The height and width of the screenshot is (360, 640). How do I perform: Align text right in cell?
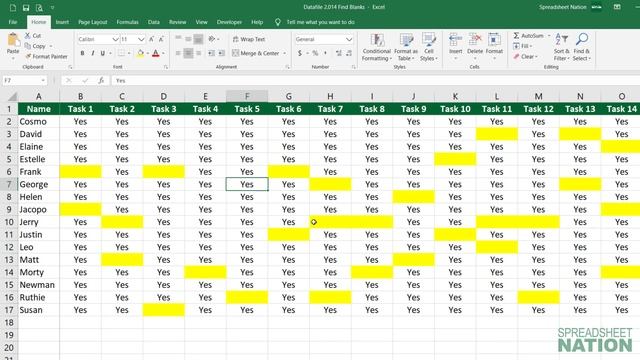click(x=198, y=53)
